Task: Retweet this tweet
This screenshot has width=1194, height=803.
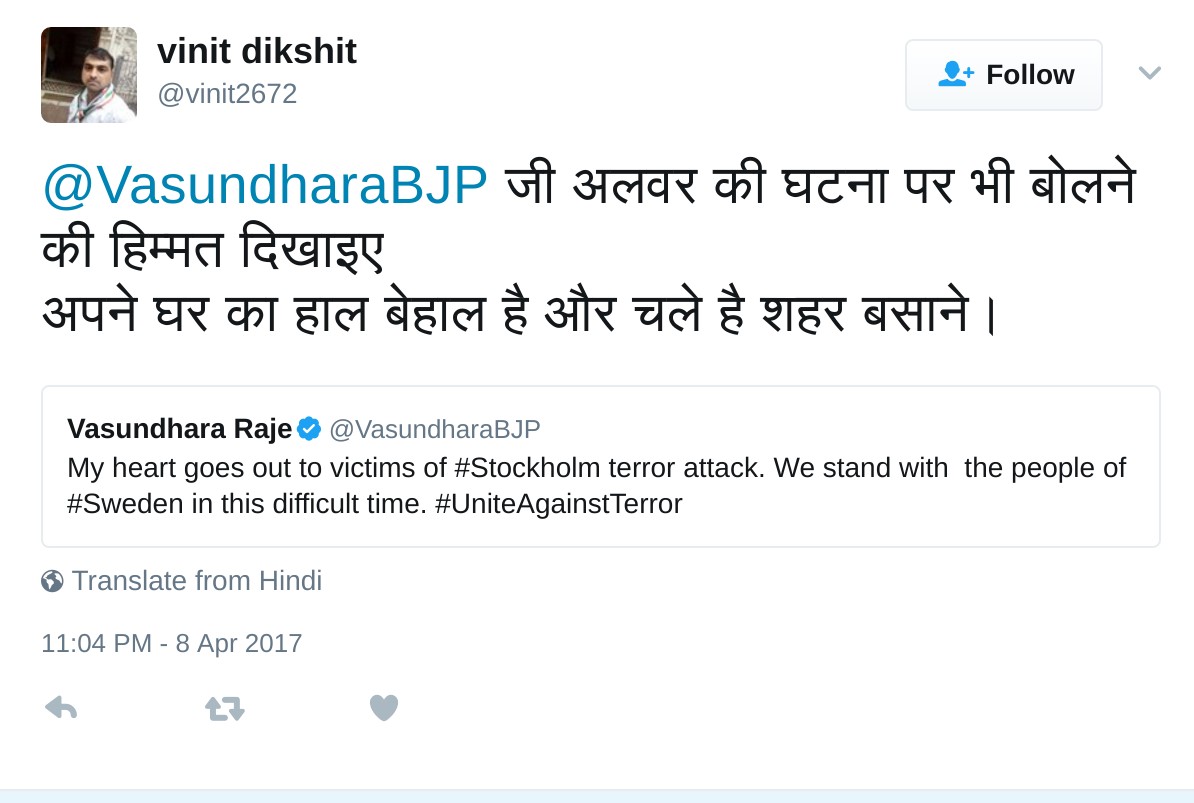Action: click(224, 709)
